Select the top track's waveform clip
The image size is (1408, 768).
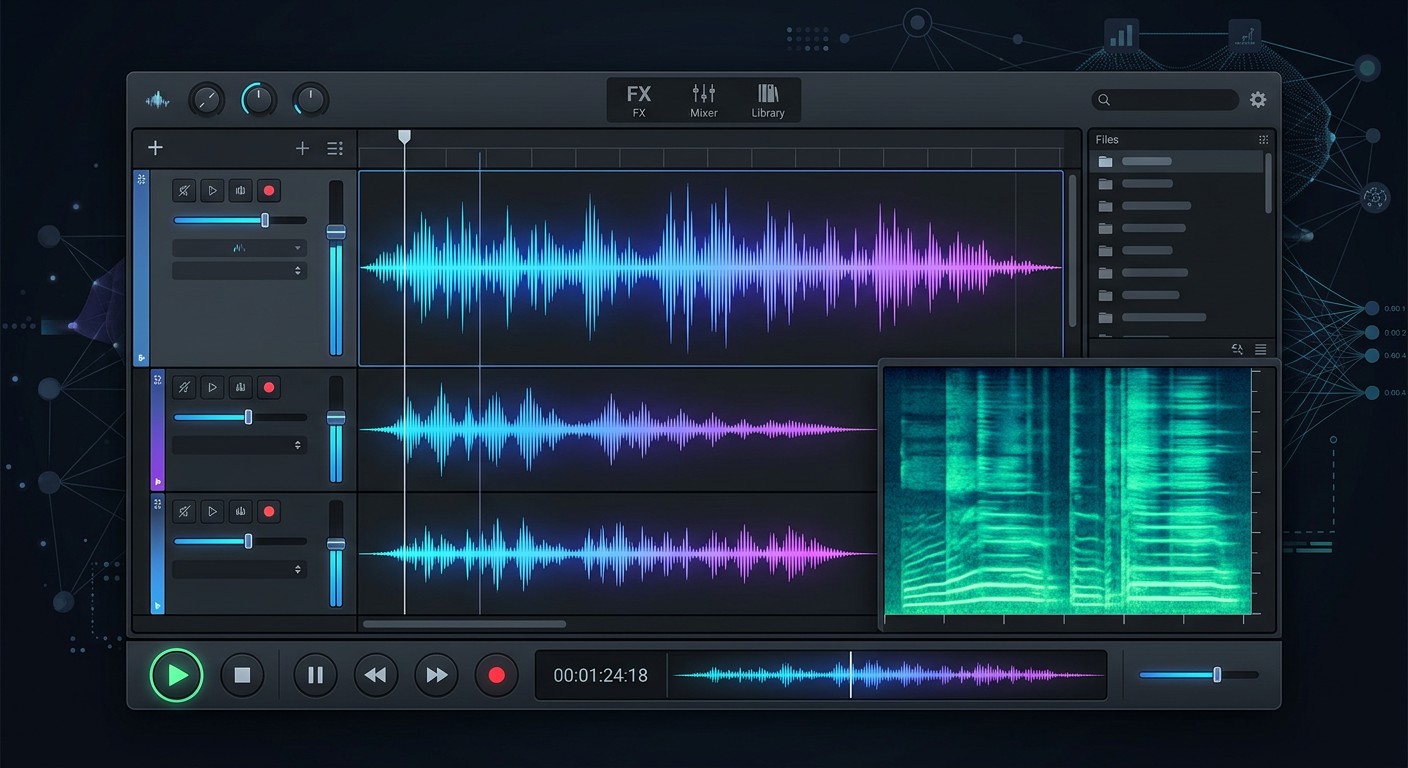pyautogui.click(x=711, y=268)
